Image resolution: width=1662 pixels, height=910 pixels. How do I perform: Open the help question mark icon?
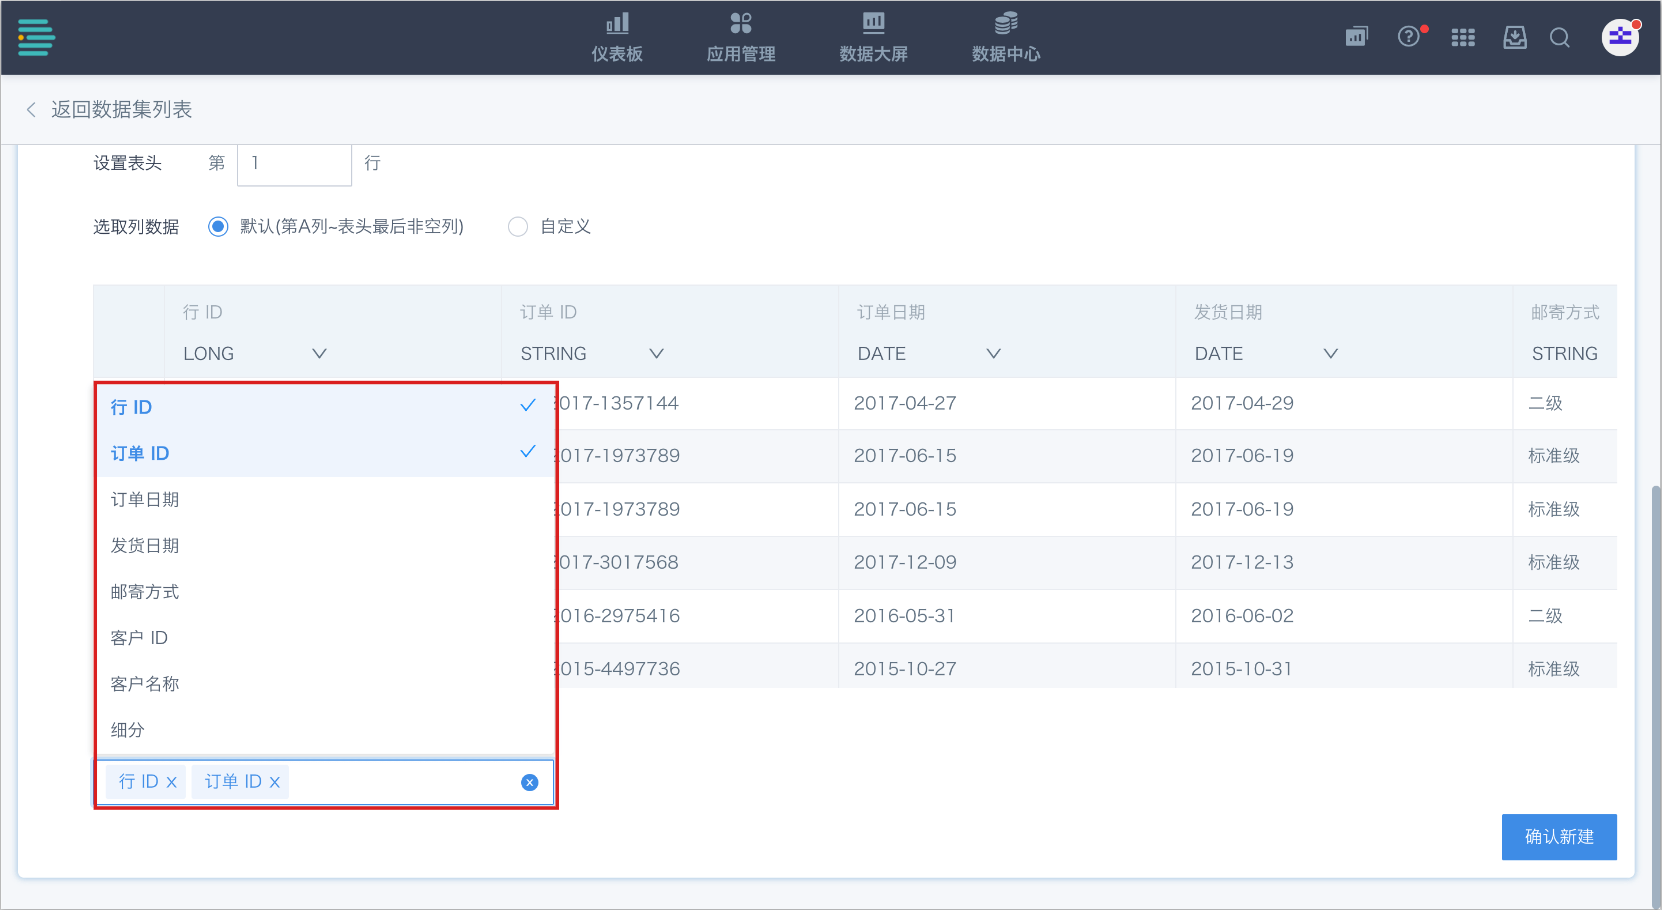[x=1408, y=37]
